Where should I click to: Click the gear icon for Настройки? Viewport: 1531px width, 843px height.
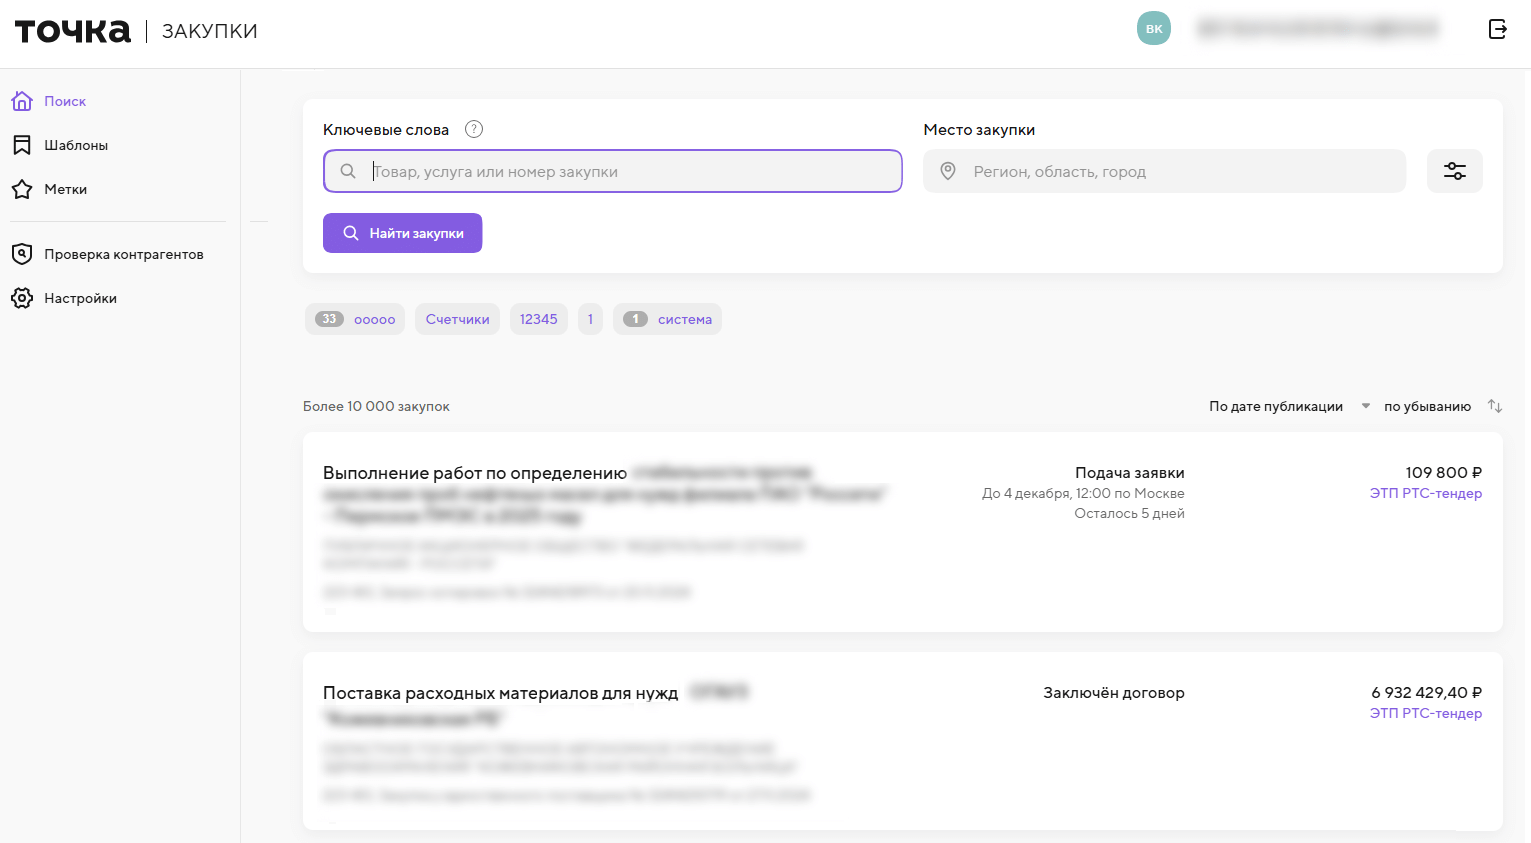[x=22, y=298]
